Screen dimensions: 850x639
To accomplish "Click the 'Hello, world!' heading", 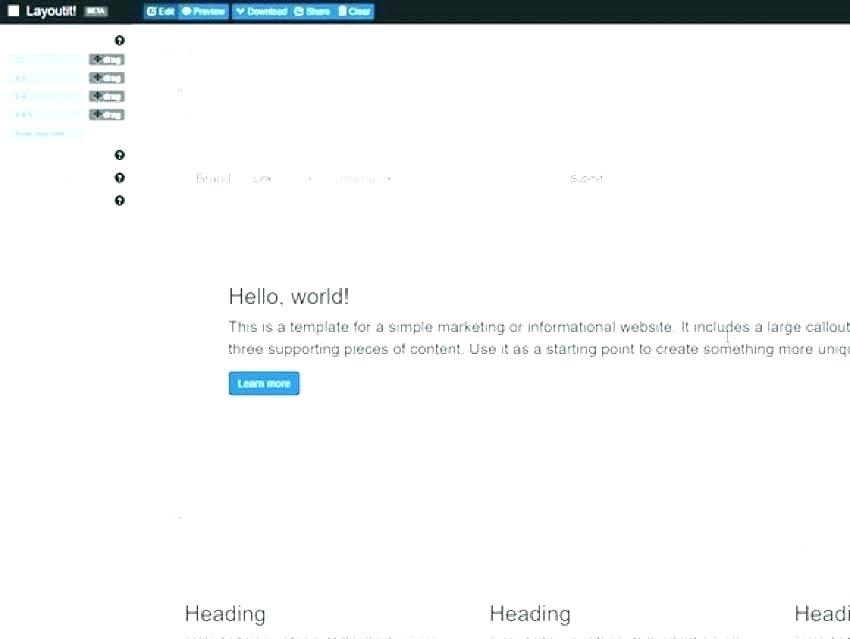I will point(289,296).
